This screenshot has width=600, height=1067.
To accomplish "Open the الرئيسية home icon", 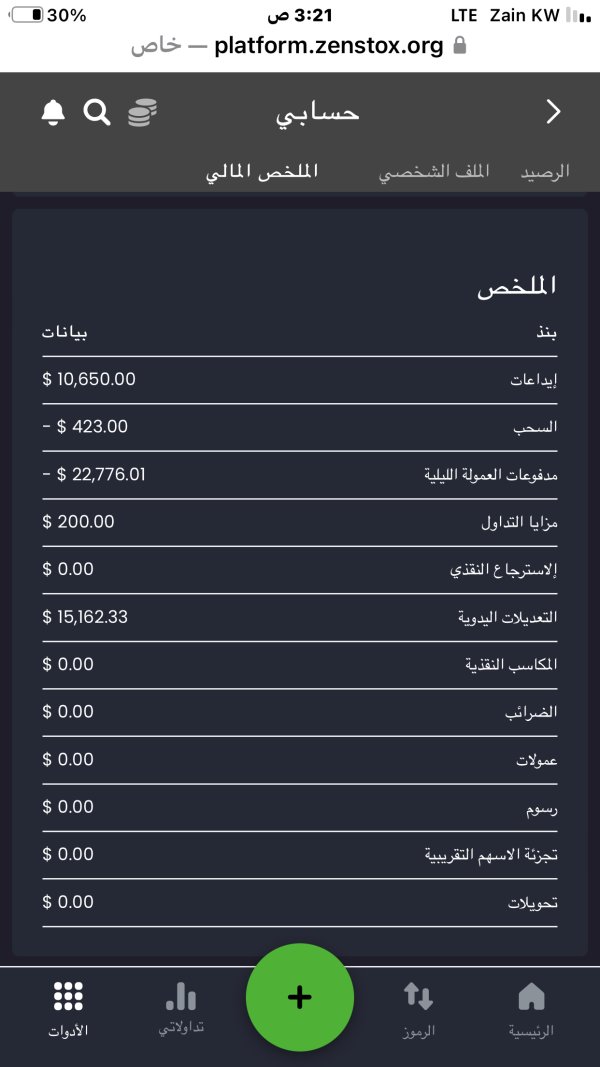I will (531, 996).
